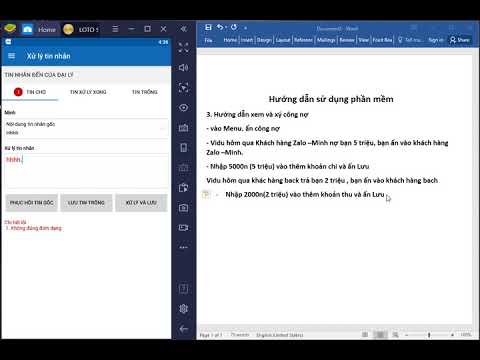
Task: Switch to Web Layout view icon
Action: pyautogui.click(x=395, y=334)
